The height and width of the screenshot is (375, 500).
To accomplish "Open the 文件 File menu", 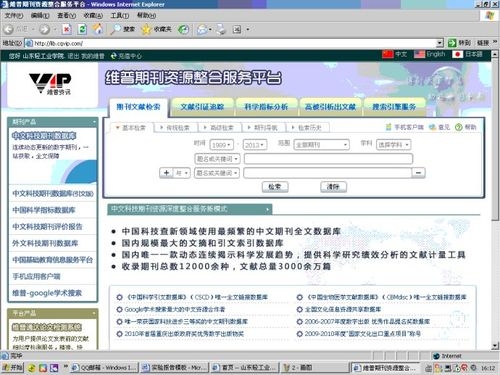I will [x=14, y=15].
